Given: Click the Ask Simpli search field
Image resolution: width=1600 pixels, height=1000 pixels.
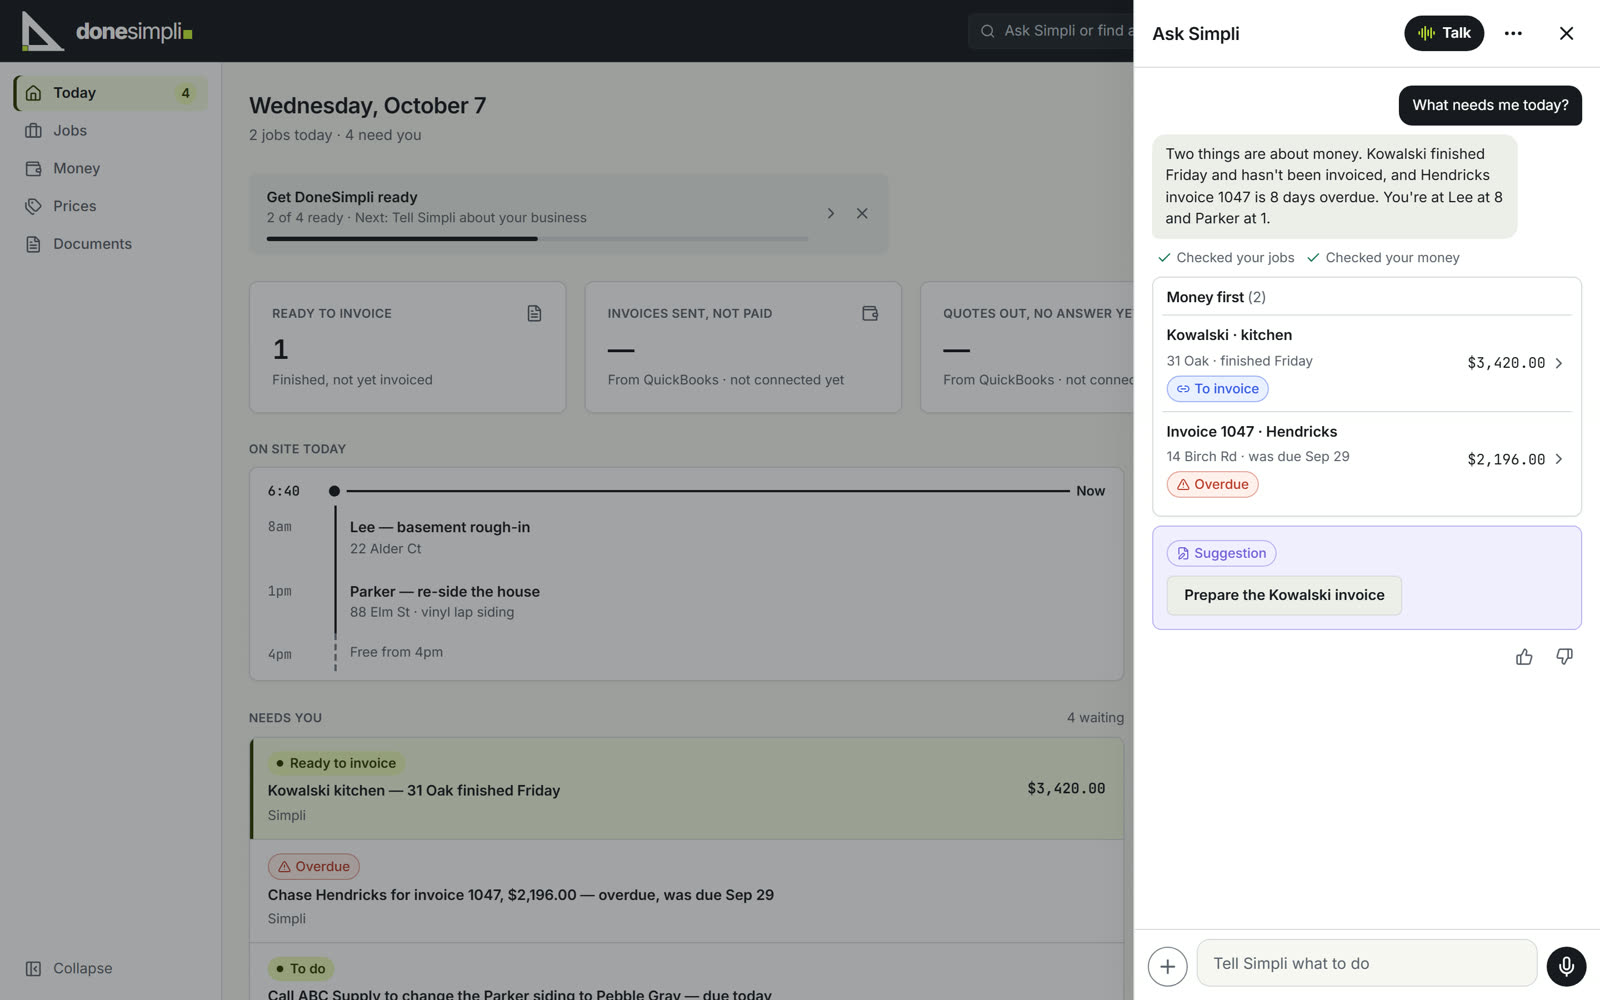Looking at the screenshot, I should pyautogui.click(x=1052, y=31).
